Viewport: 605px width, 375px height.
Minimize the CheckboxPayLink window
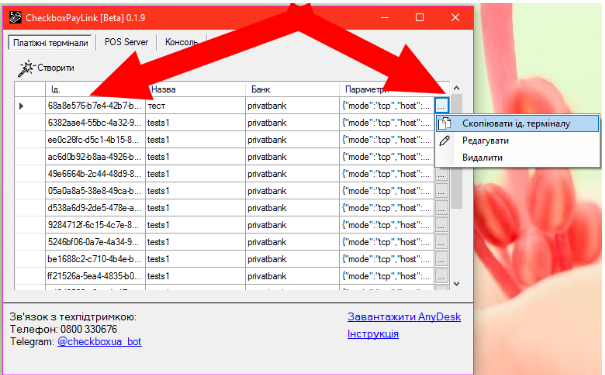point(385,17)
